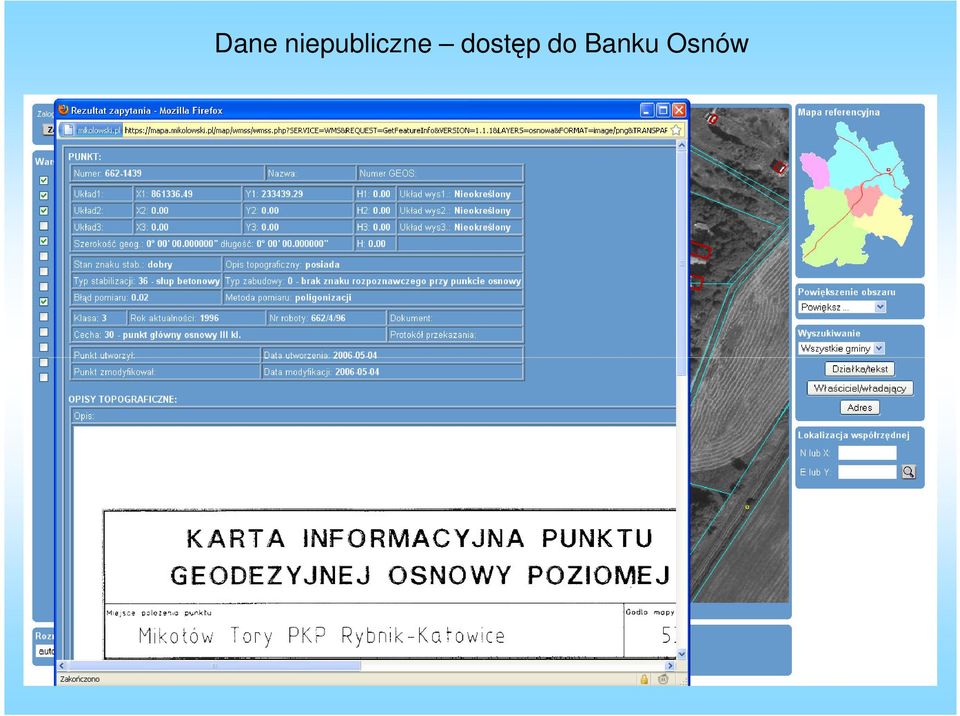Click the URL field of the popup window
The height and width of the screenshot is (716, 960).
tap(396, 130)
